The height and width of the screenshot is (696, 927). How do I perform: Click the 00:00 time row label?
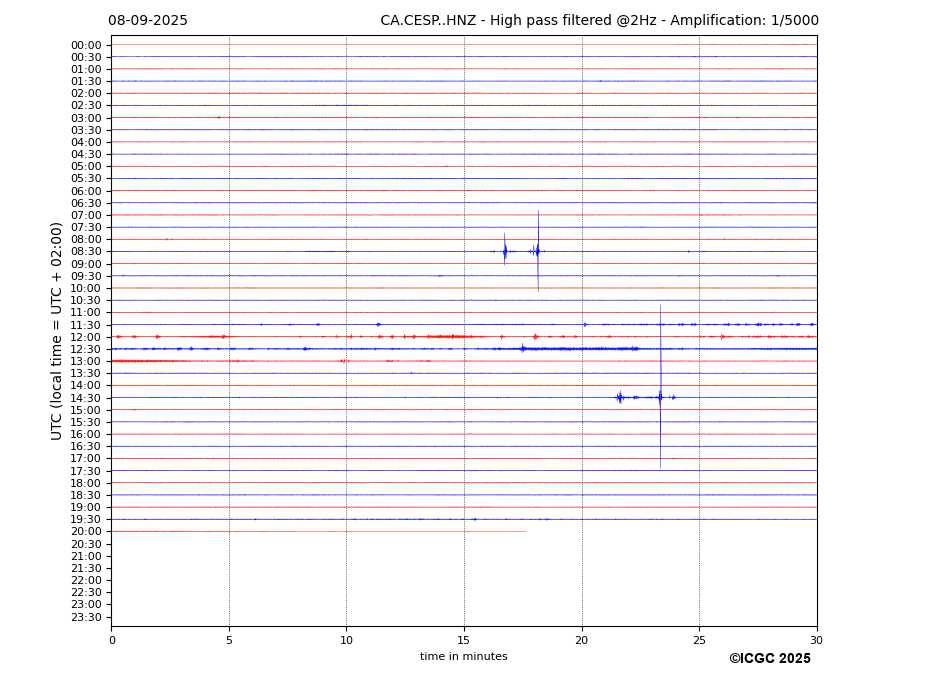(86, 46)
